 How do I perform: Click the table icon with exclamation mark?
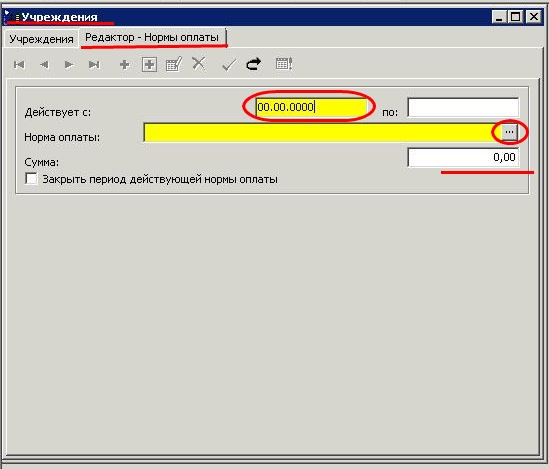coord(284,64)
